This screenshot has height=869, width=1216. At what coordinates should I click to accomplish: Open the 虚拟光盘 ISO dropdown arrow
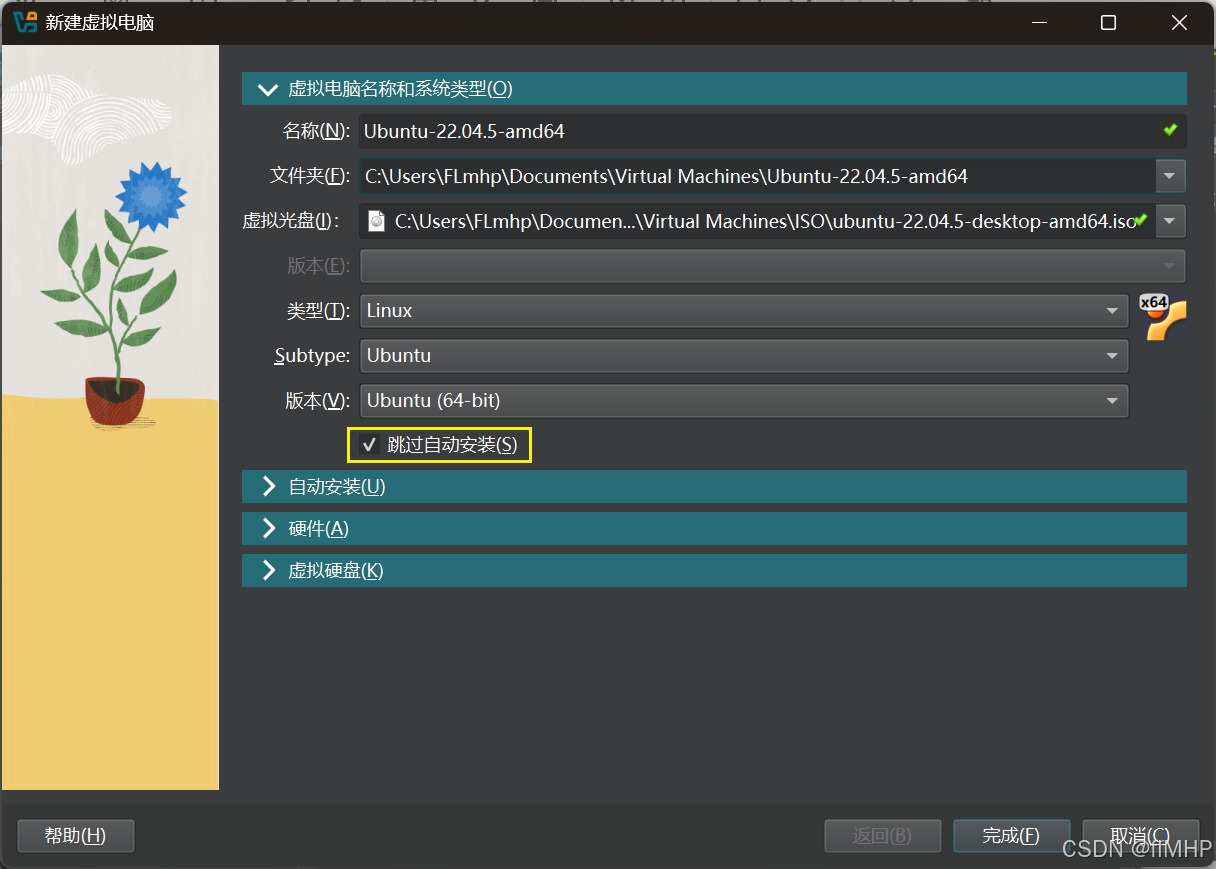point(1170,221)
